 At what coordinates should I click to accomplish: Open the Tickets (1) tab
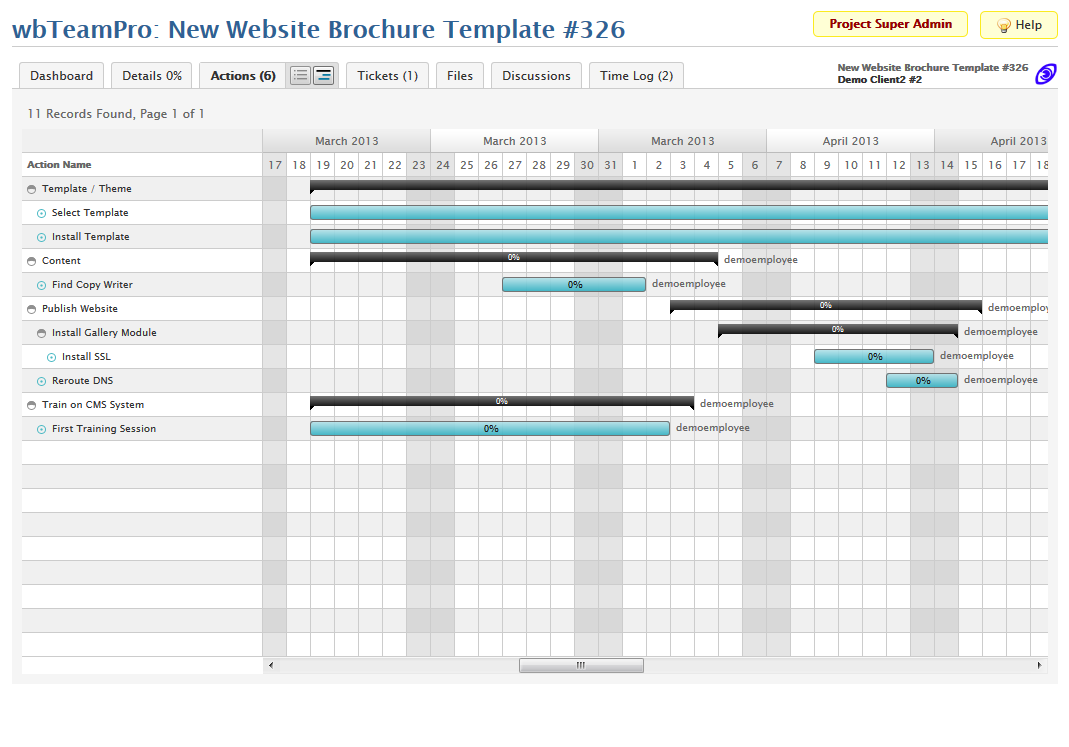click(x=387, y=76)
